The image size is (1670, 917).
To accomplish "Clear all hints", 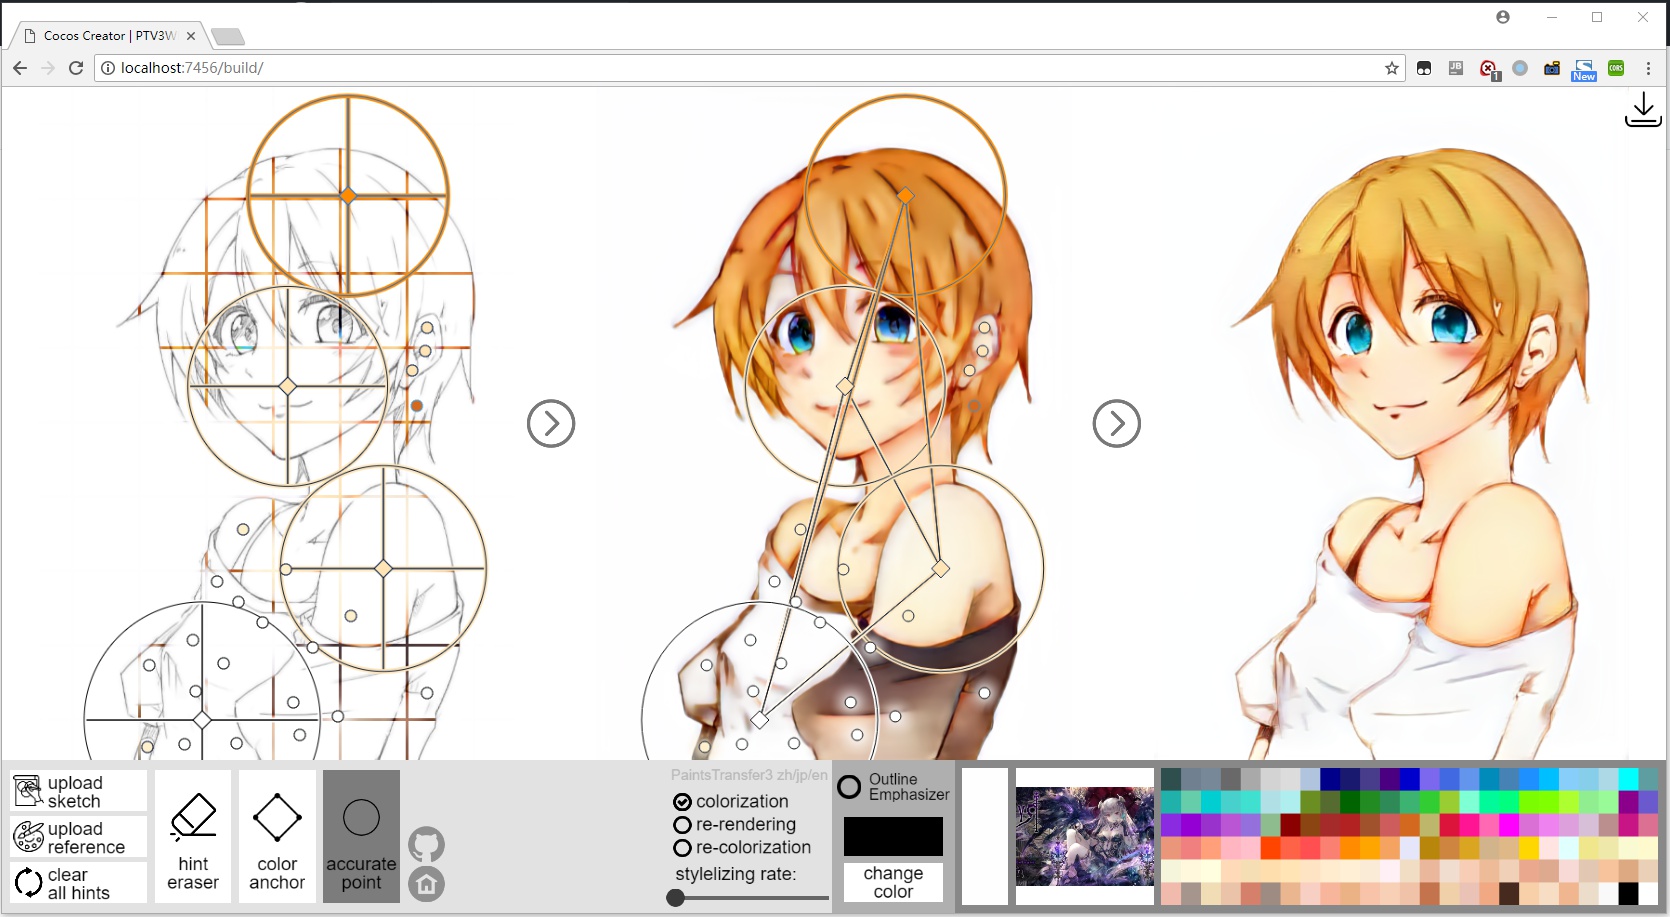I will (x=78, y=883).
